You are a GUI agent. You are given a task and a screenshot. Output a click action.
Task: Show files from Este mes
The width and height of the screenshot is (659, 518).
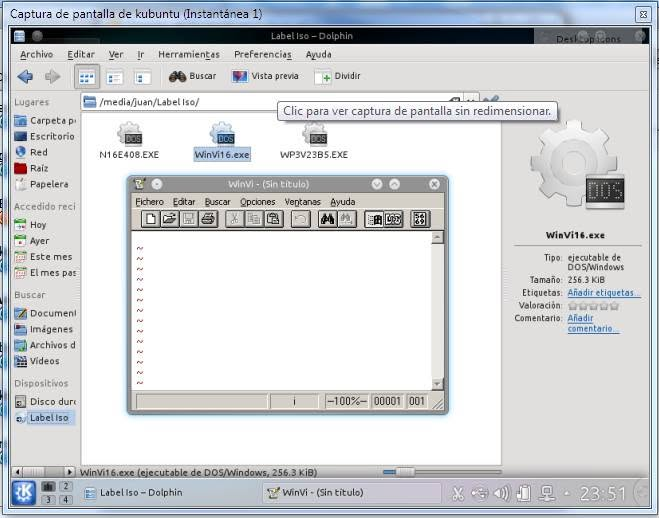pos(43,257)
